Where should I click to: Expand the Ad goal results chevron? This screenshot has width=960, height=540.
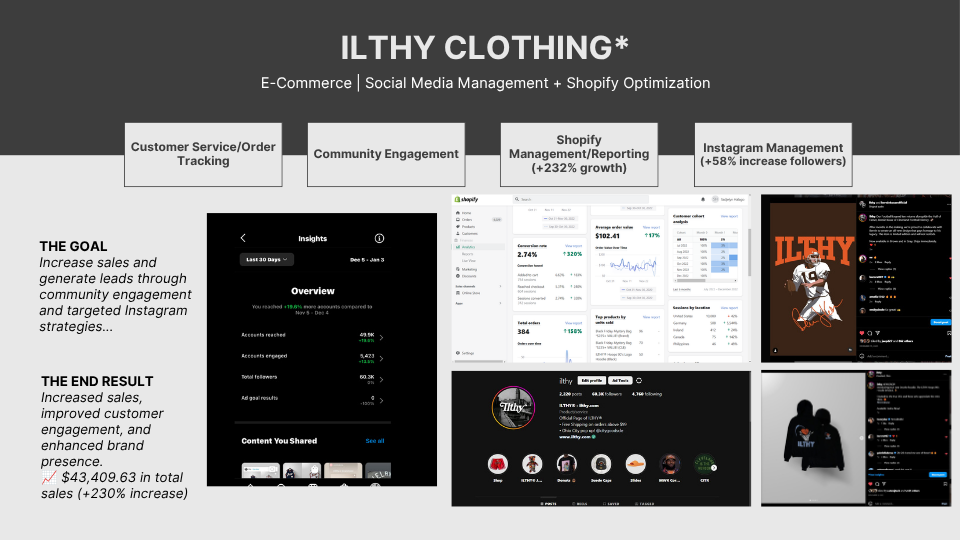click(x=381, y=400)
